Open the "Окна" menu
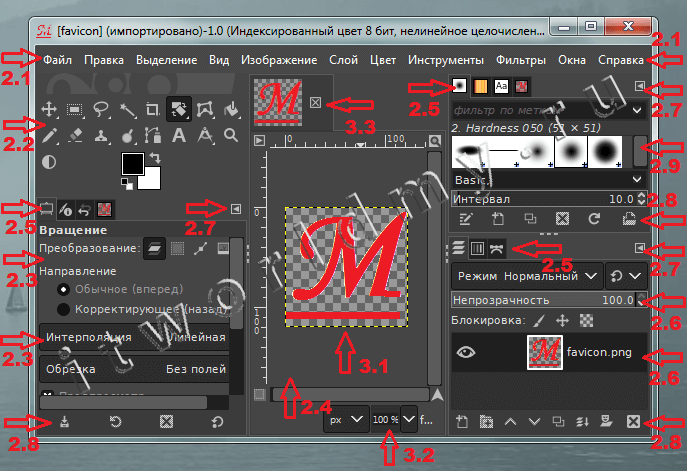The height and width of the screenshot is (471, 687). 572,60
